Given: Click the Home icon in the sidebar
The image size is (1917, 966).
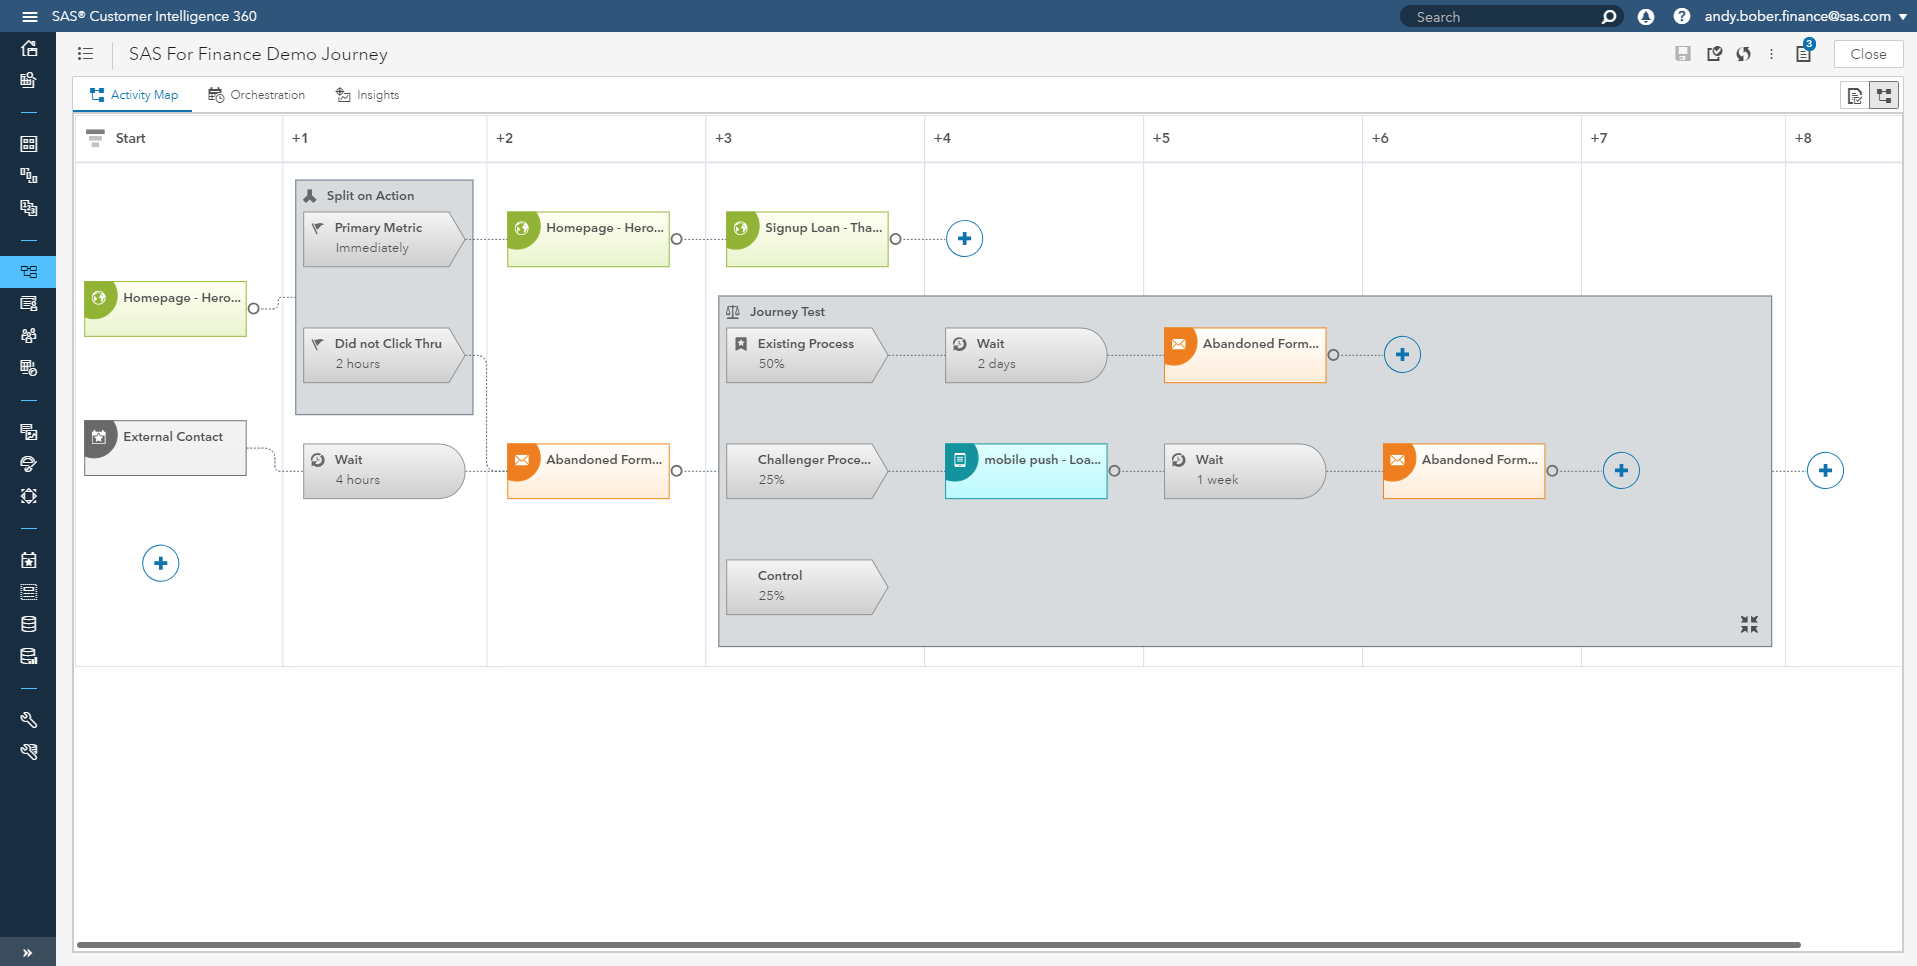Looking at the screenshot, I should click(x=29, y=48).
